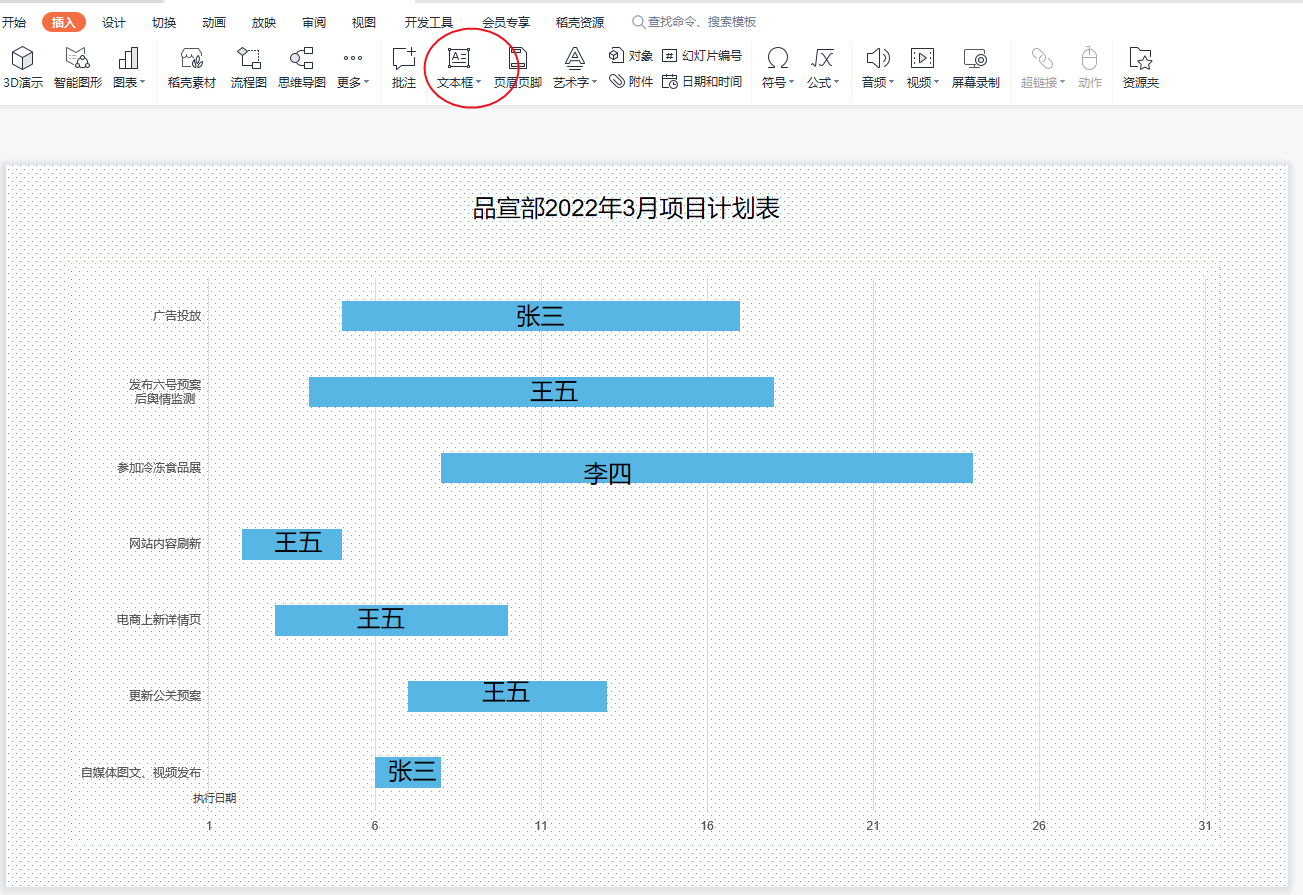
Task: Expand the 图表 dropdown arrow
Action: 142,83
